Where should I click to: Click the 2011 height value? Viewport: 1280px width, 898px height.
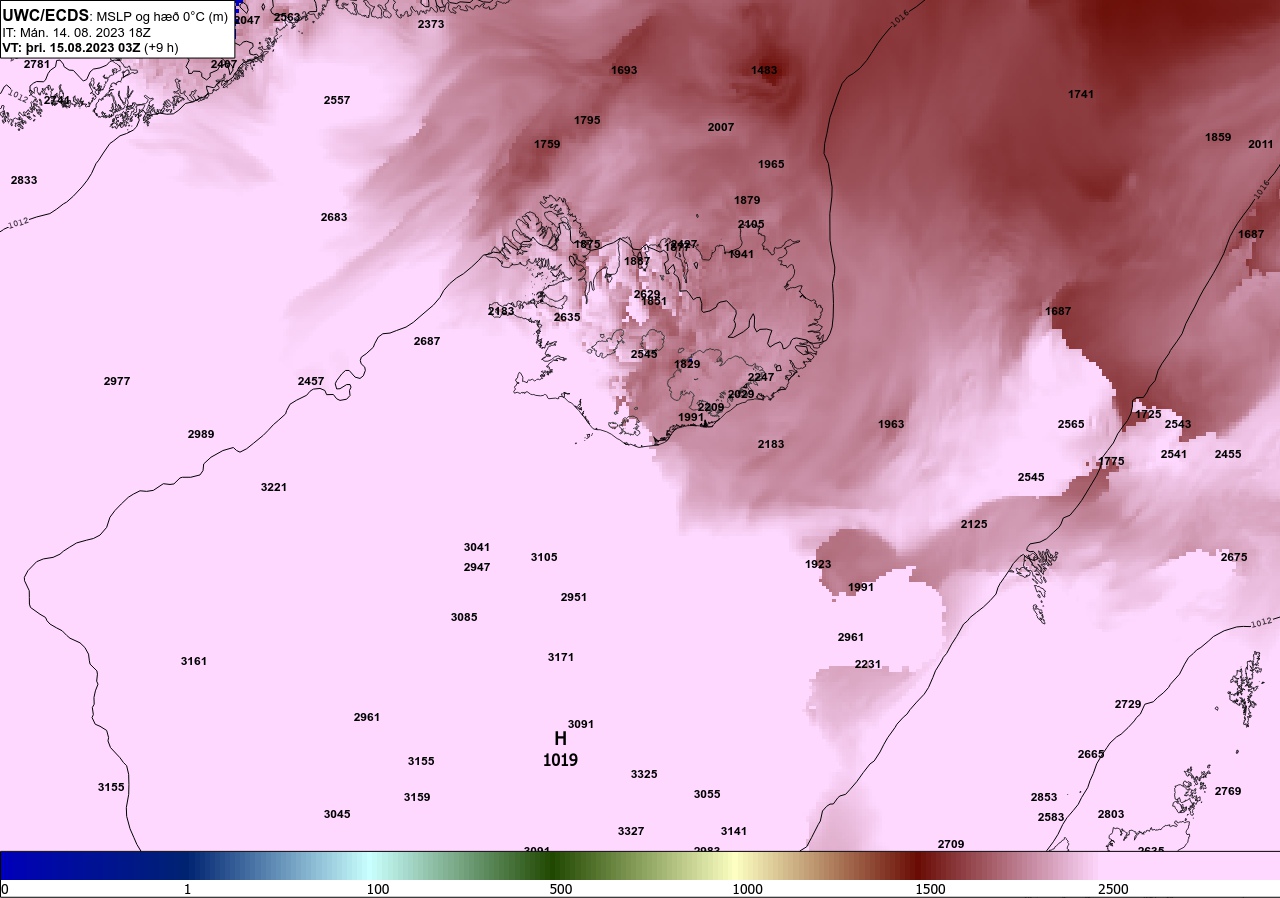[1261, 144]
